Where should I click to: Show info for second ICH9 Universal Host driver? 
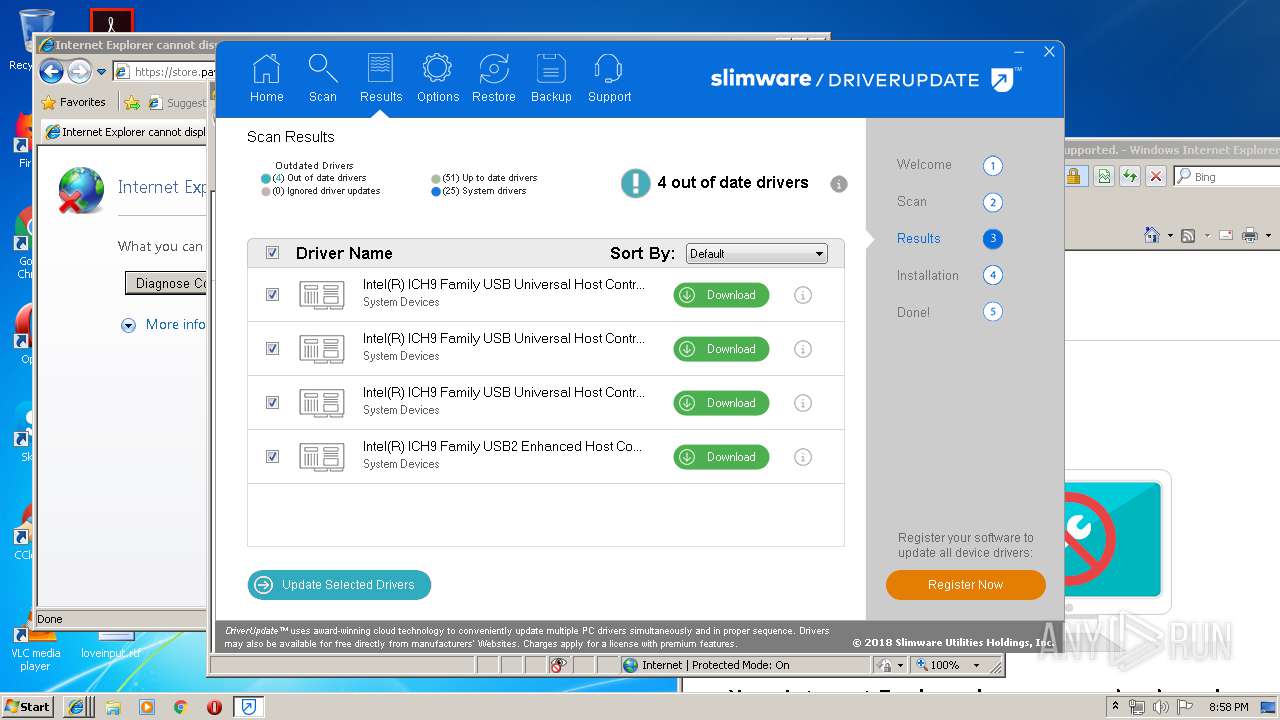pos(802,349)
